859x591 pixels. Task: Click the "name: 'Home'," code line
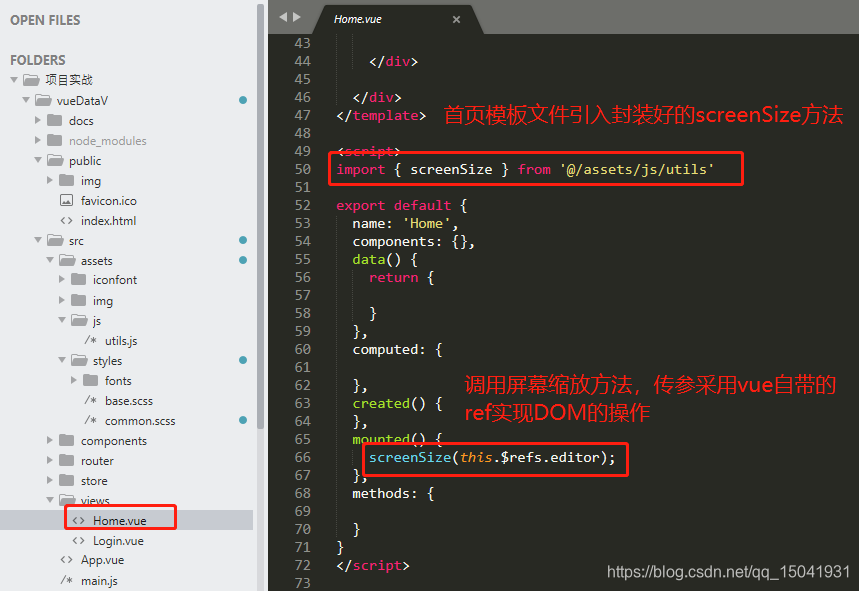click(405, 223)
